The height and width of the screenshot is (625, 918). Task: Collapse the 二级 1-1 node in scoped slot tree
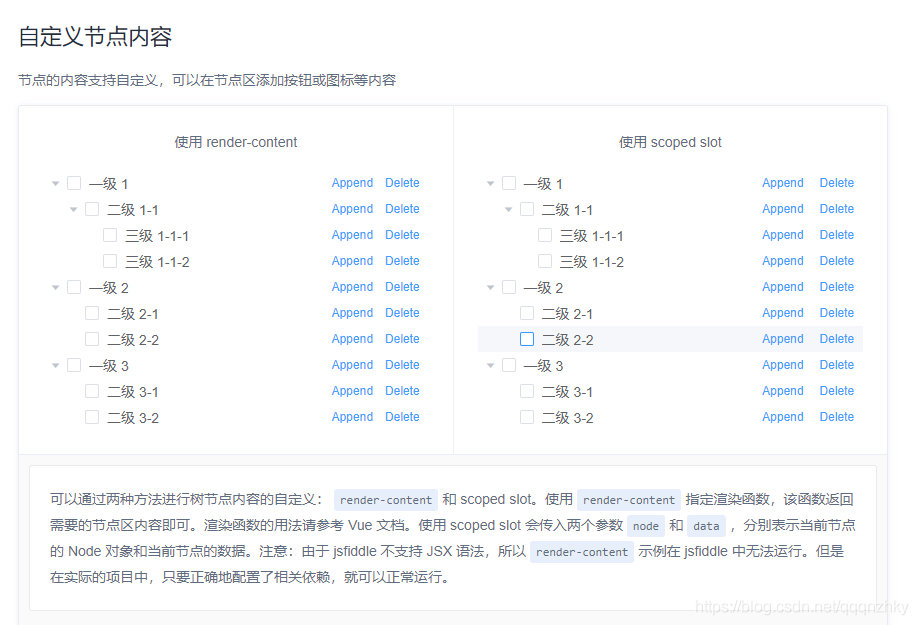[509, 209]
